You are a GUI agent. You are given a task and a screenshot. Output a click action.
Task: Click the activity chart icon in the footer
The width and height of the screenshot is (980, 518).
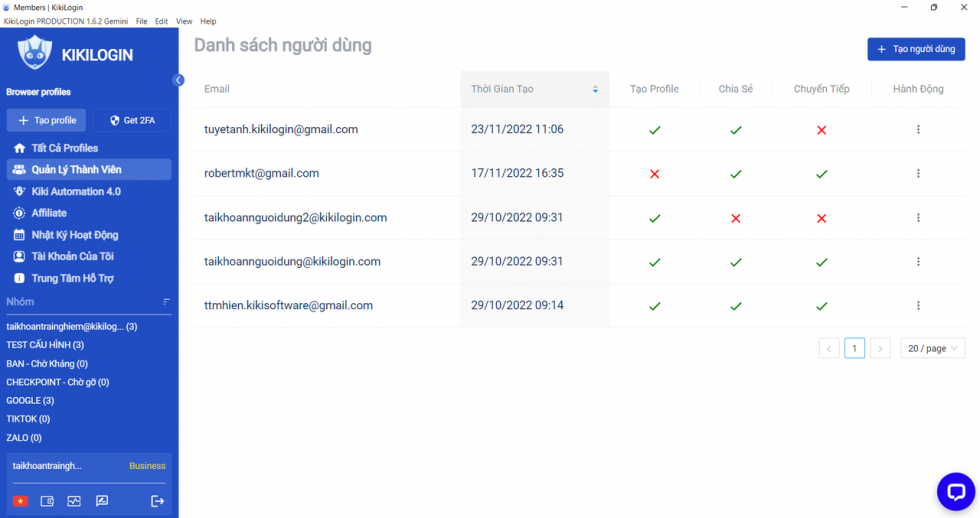point(74,501)
